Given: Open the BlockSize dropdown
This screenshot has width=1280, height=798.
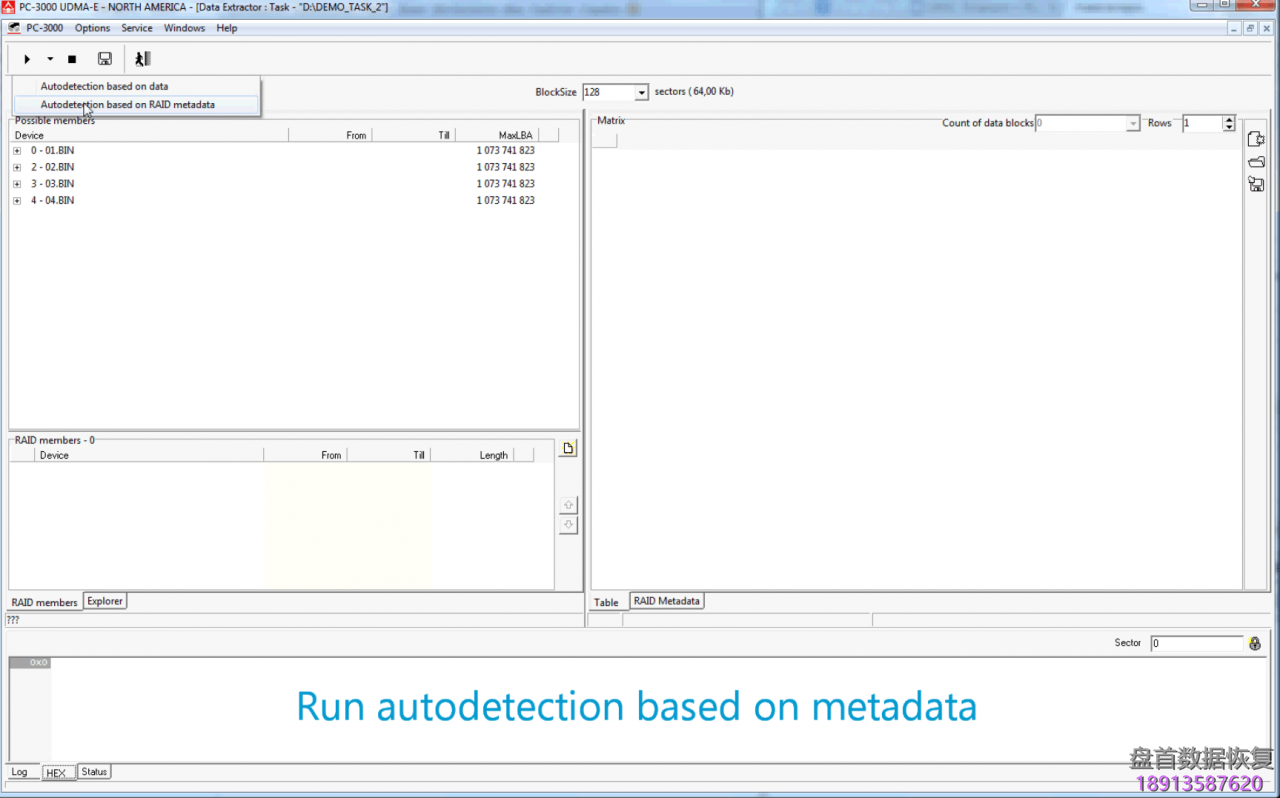Looking at the screenshot, I should (641, 93).
